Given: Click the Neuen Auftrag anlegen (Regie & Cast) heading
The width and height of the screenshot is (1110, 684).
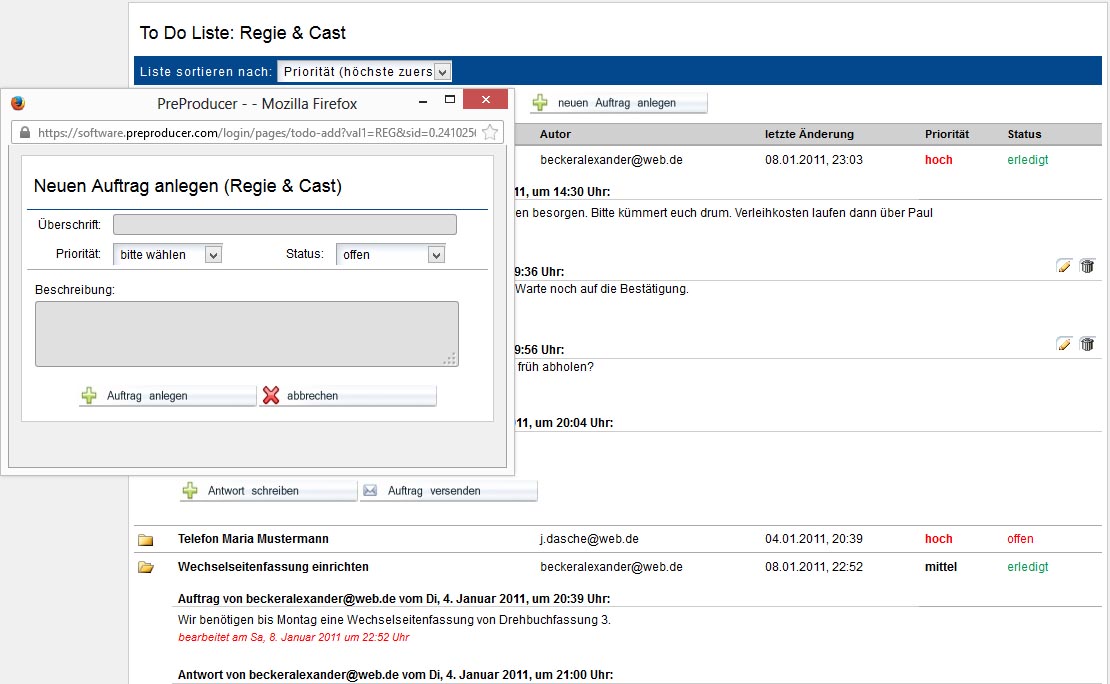Looking at the screenshot, I should click(x=188, y=186).
